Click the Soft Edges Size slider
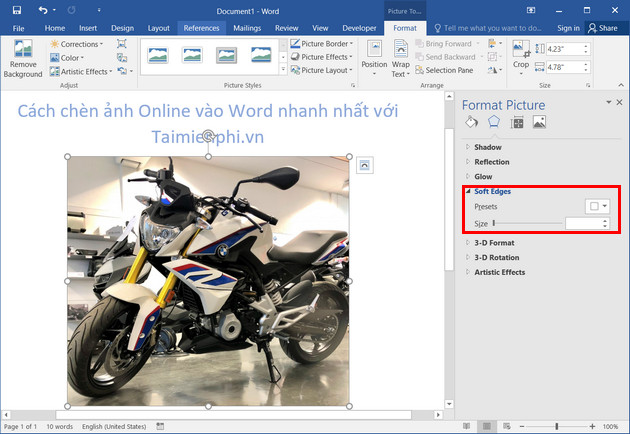Viewport: 630px width, 434px height. point(527,223)
